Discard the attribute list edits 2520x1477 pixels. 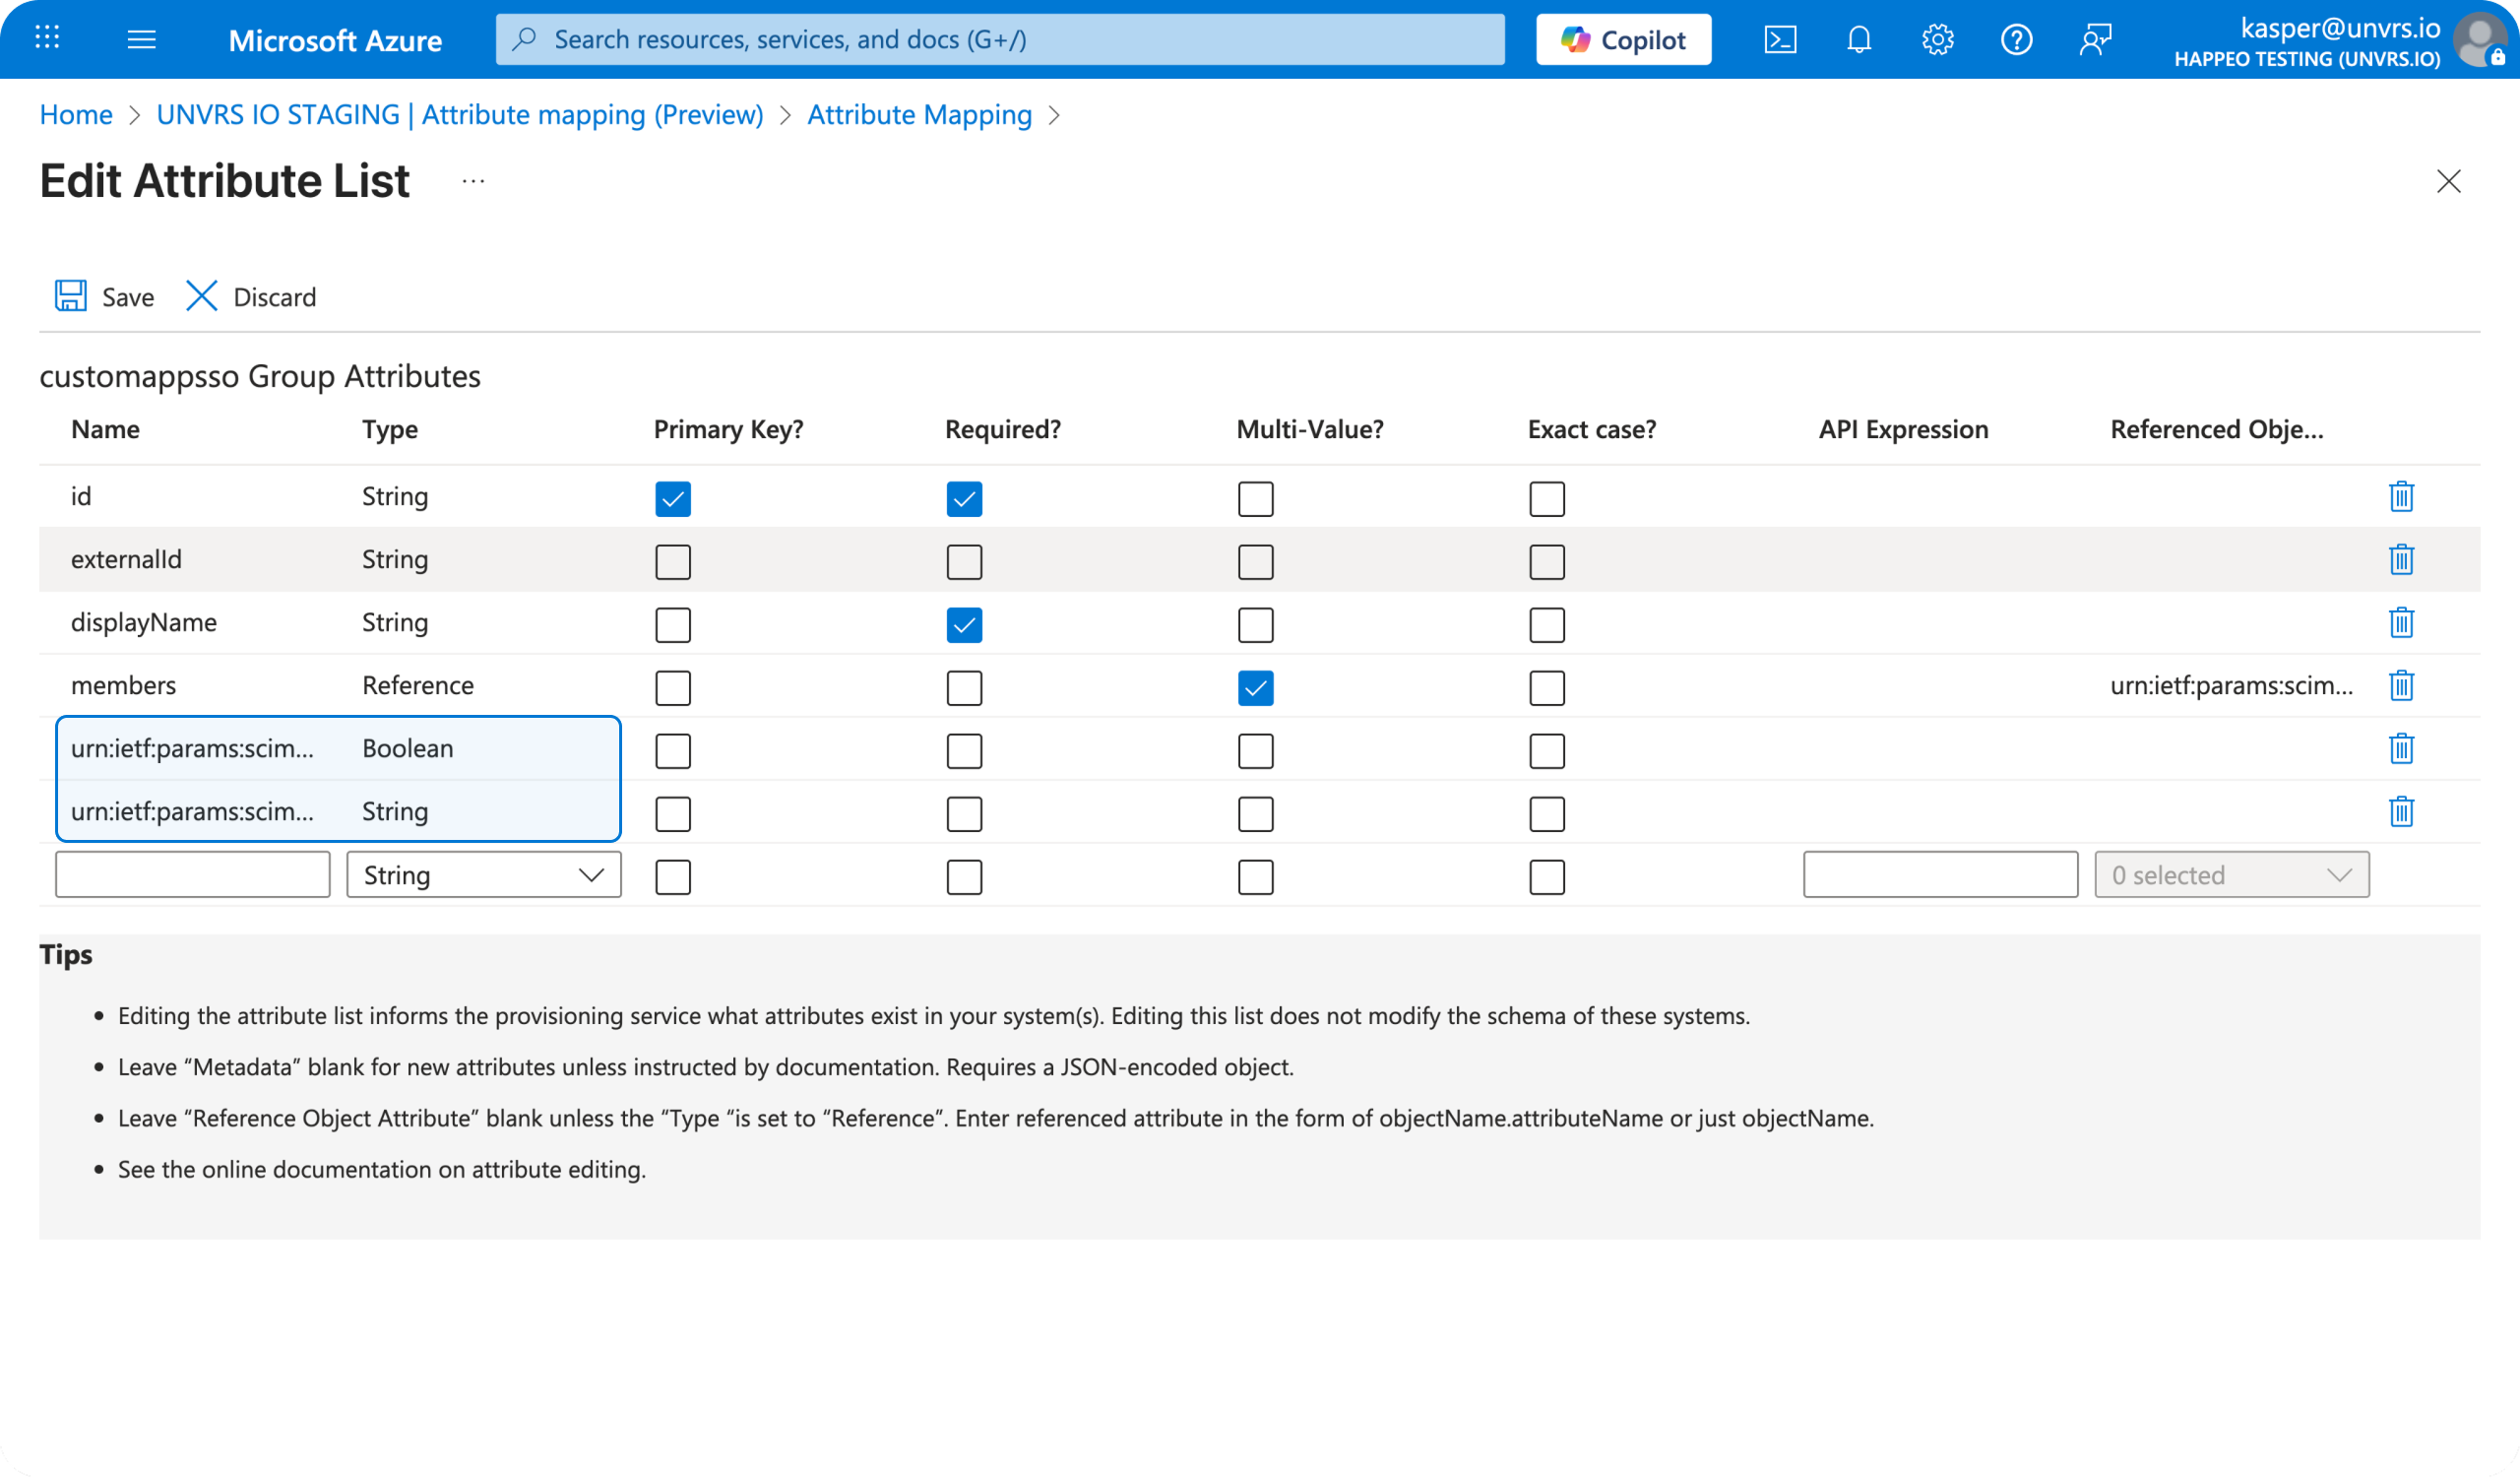pos(250,296)
